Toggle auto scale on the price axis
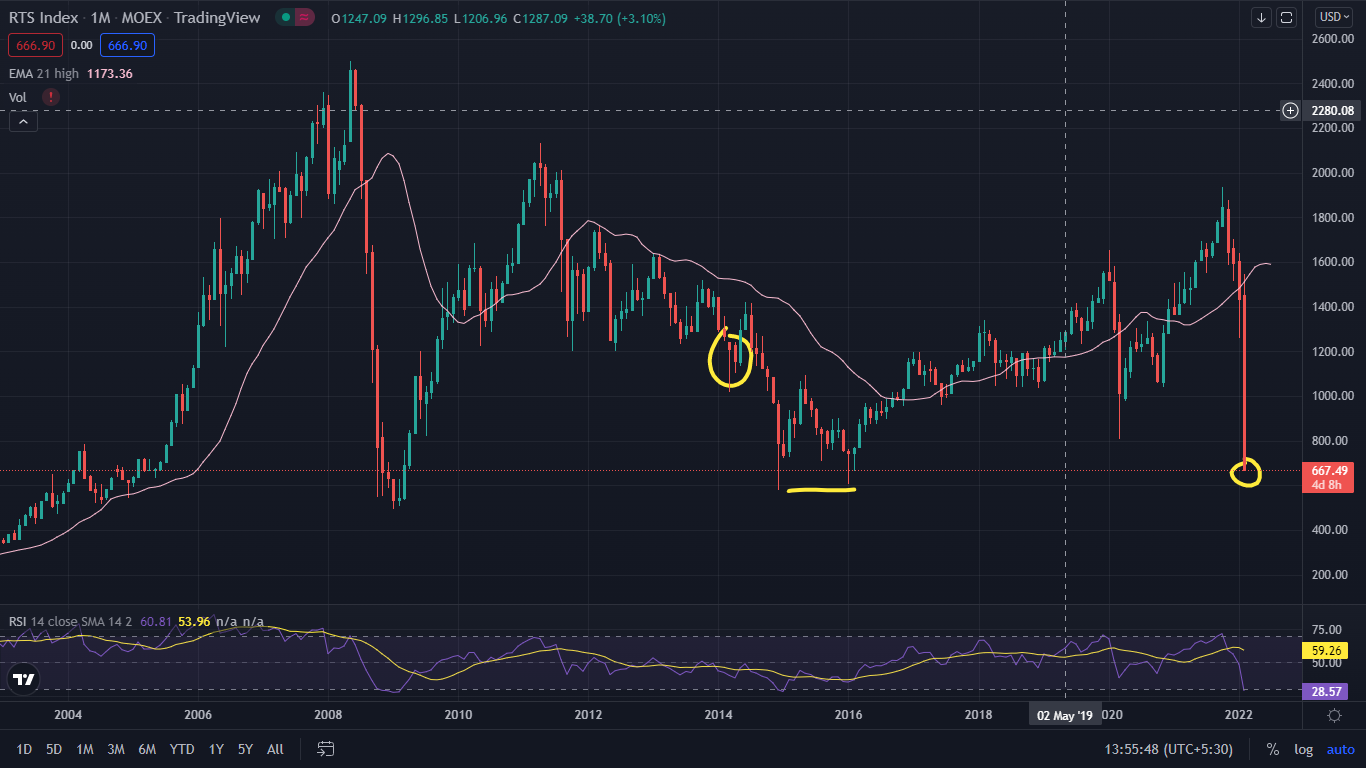The image size is (1366, 768). click(1340, 749)
